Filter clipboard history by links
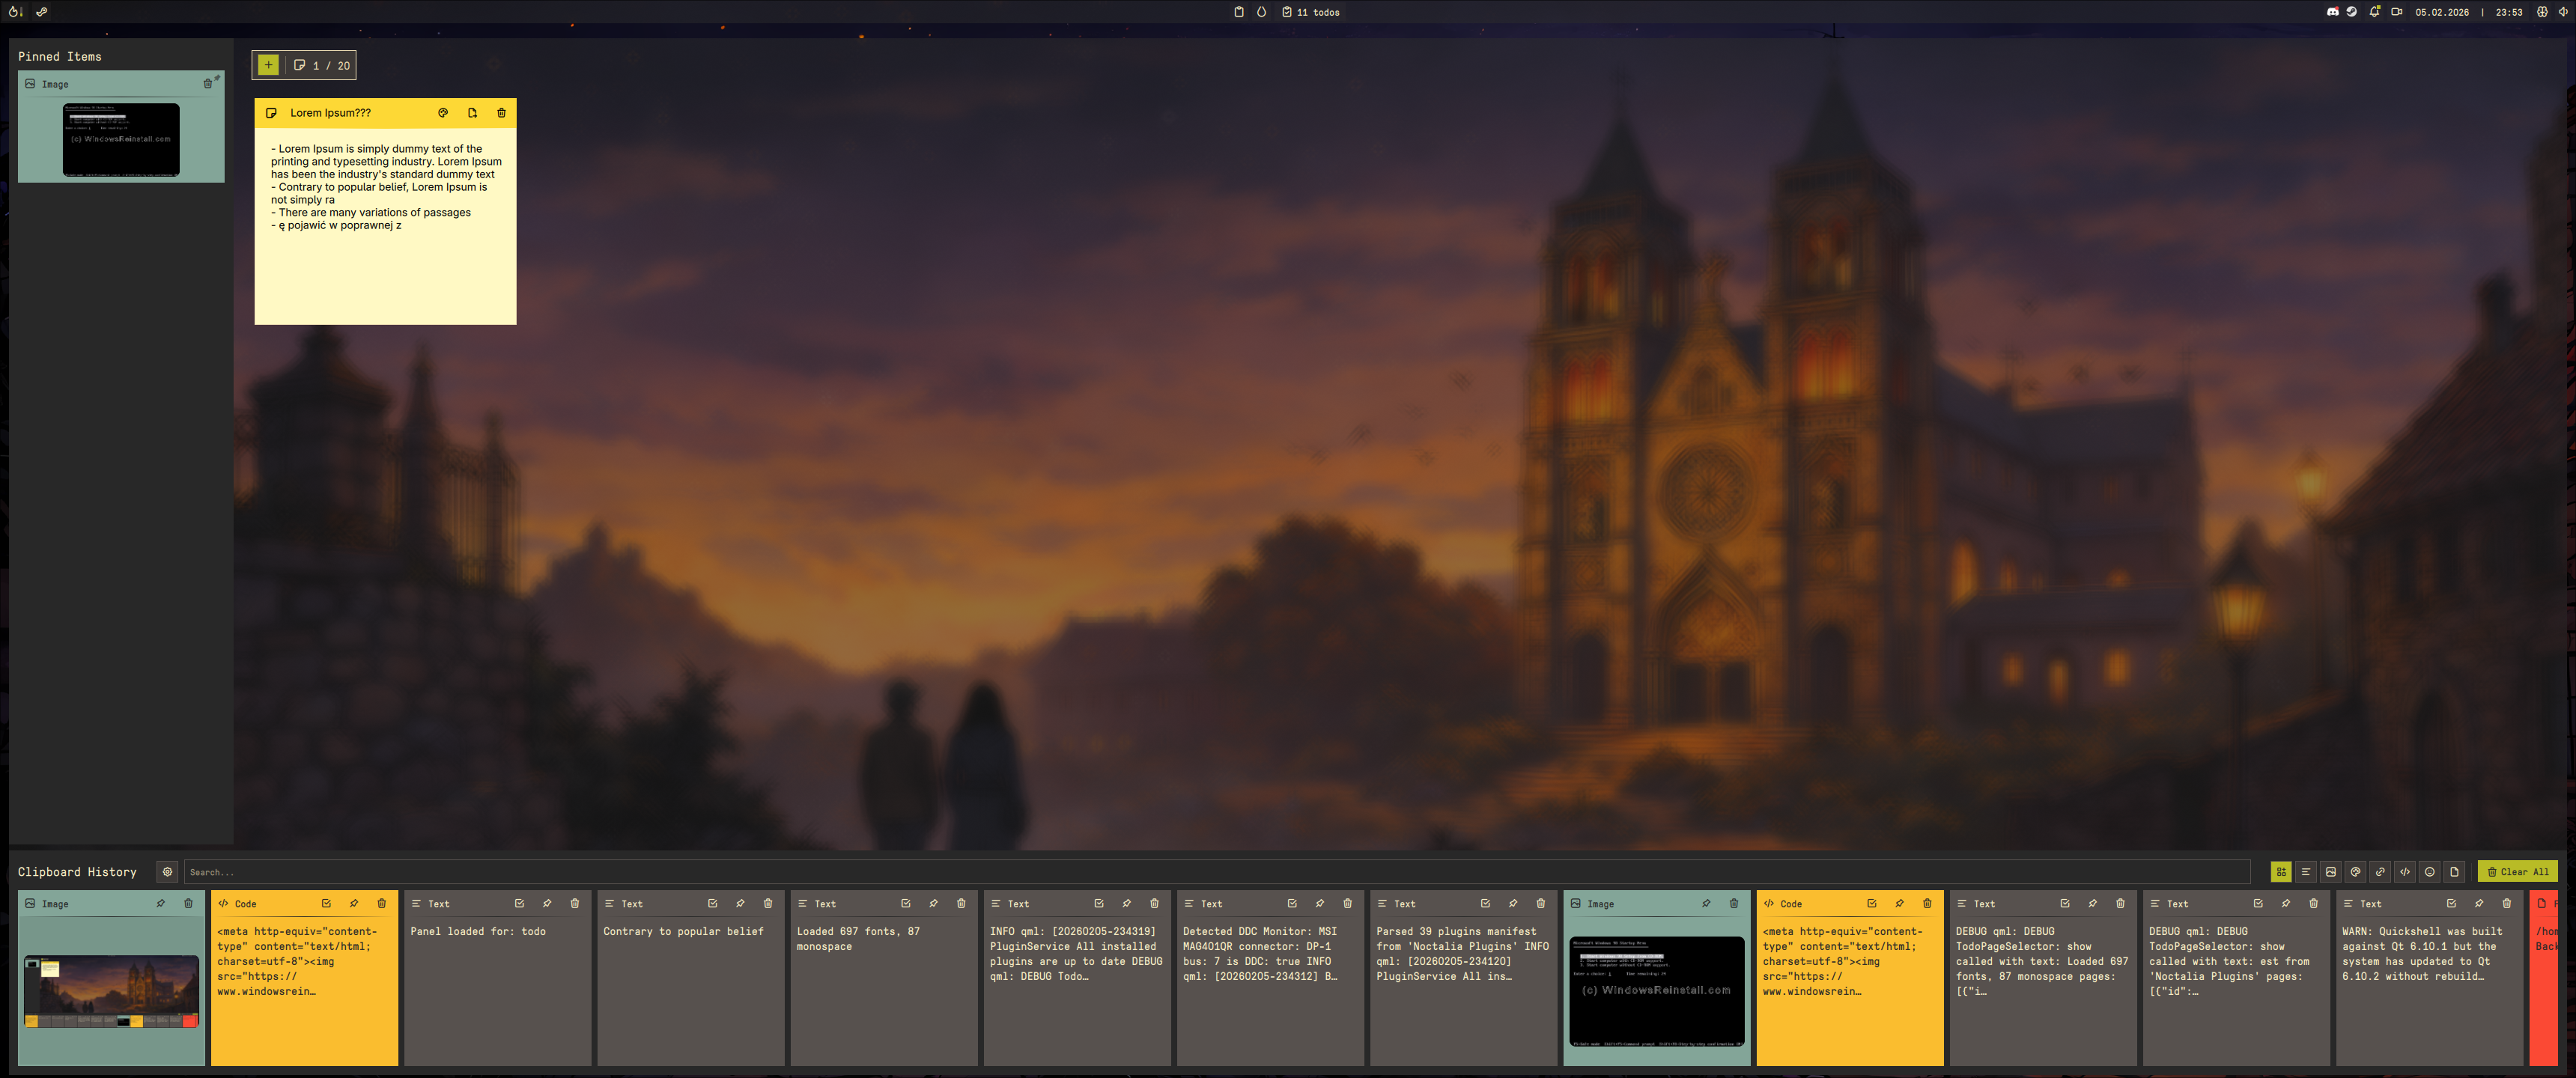2576x1078 pixels. (2380, 872)
